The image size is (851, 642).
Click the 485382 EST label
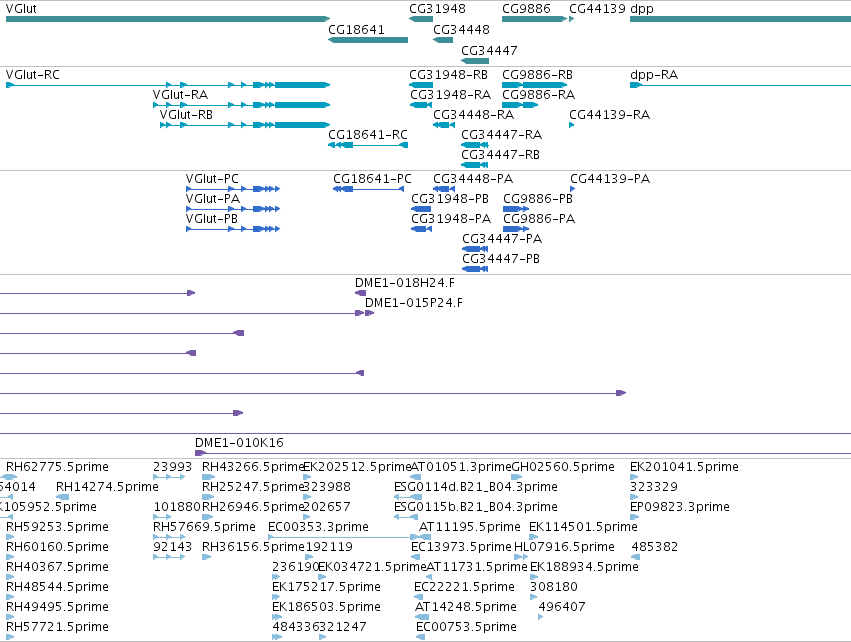655,548
